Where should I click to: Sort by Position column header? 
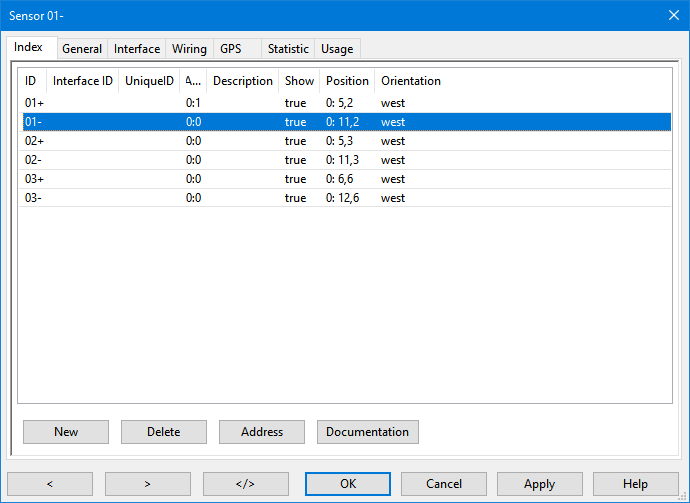[347, 81]
